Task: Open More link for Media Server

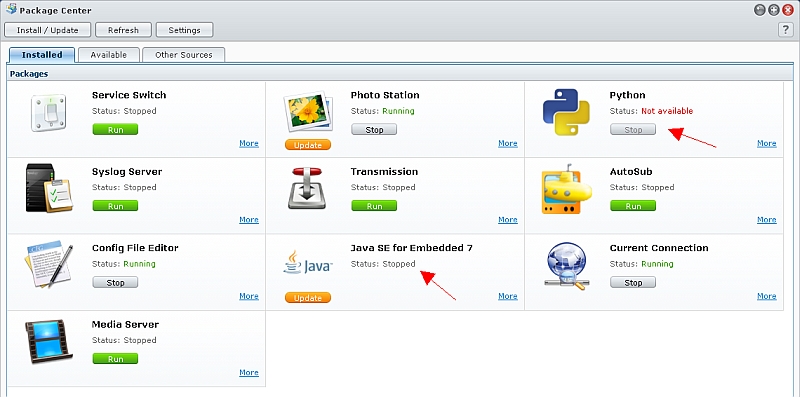Action: click(249, 373)
